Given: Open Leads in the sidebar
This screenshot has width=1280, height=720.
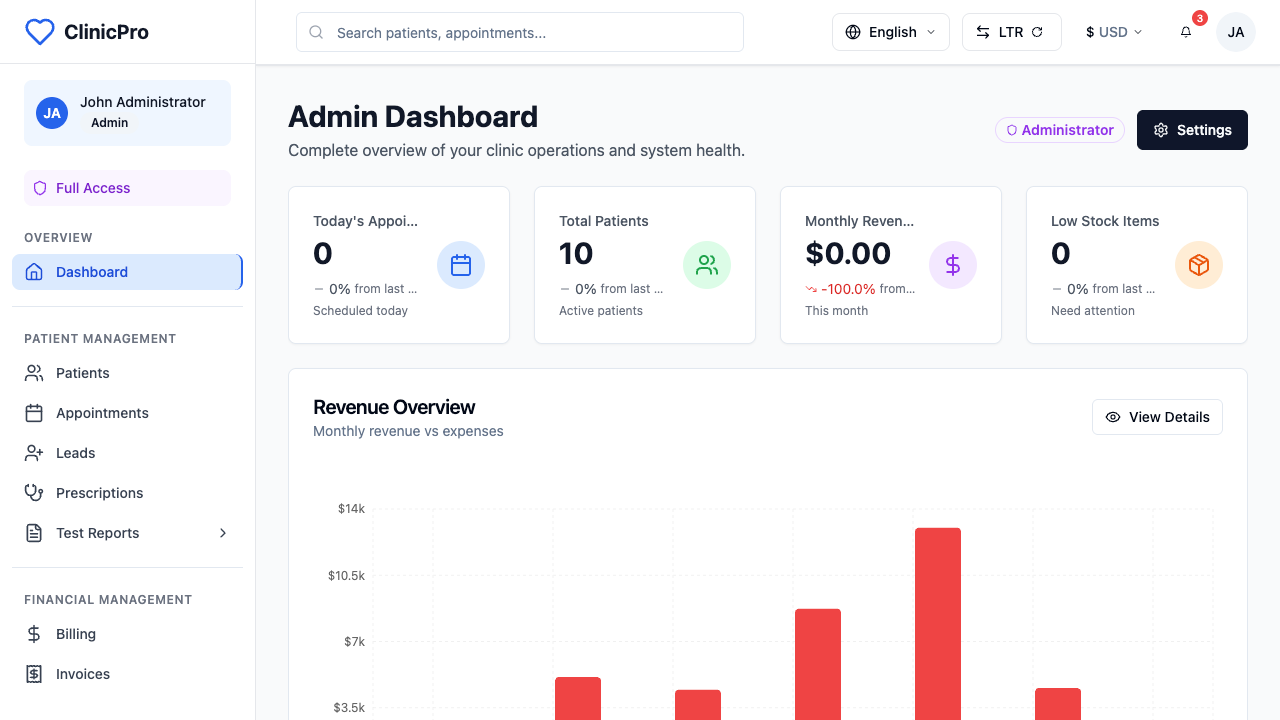Looking at the screenshot, I should coord(127,453).
